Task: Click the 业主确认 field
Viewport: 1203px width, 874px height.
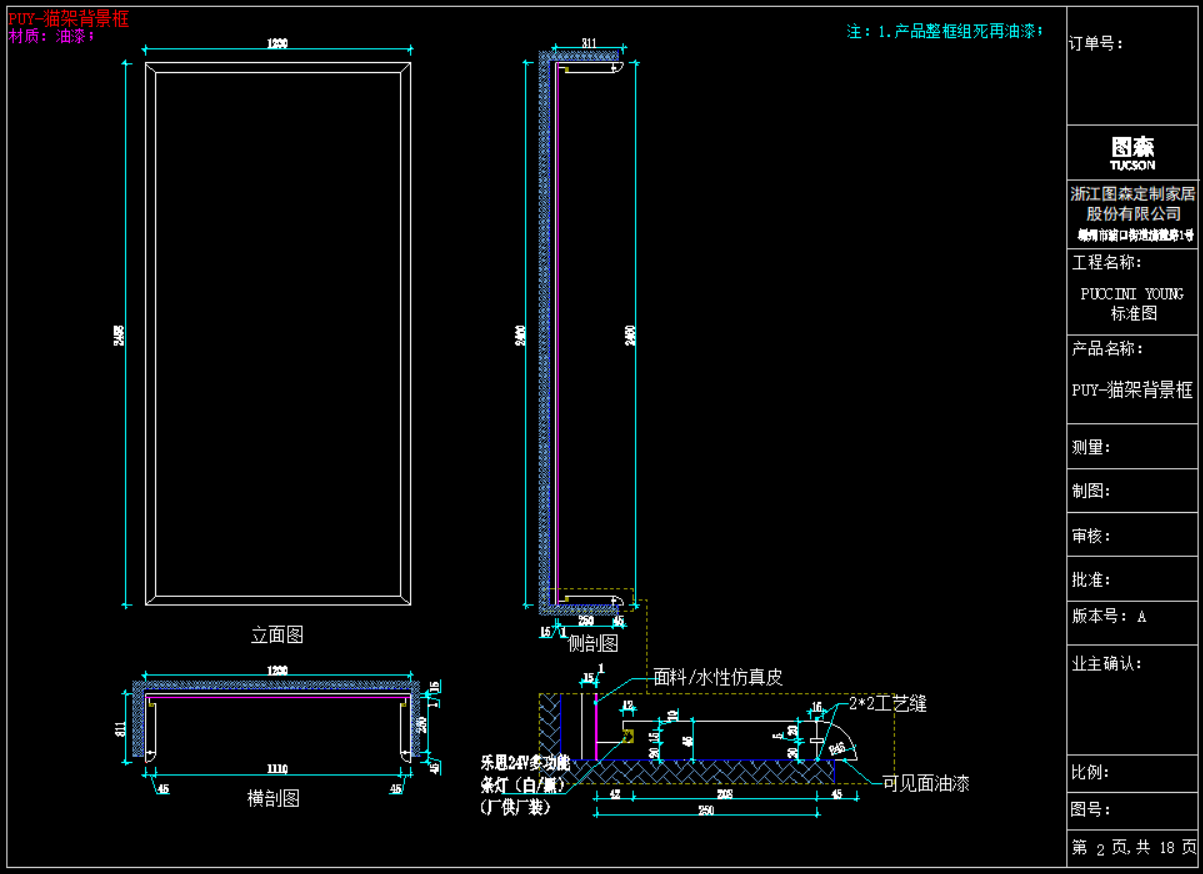Action: click(1106, 664)
